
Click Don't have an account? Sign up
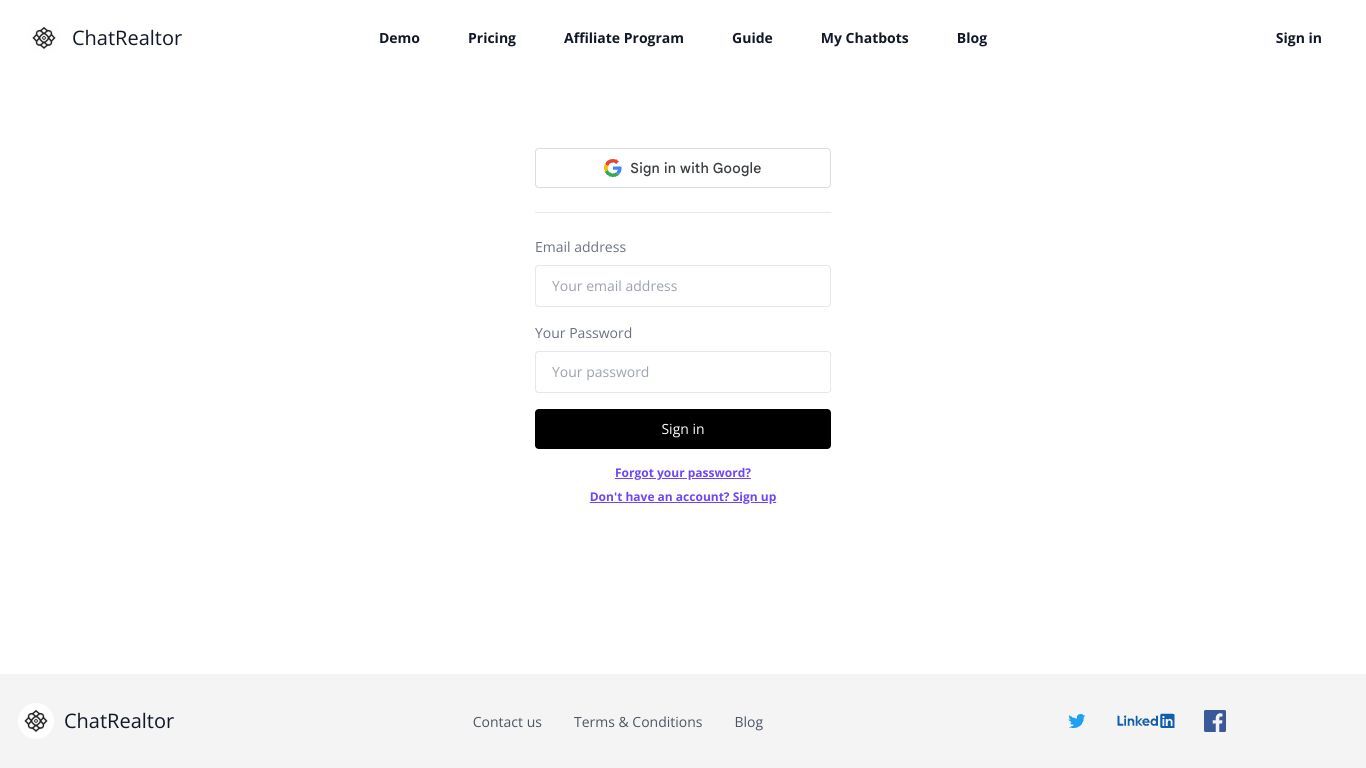(x=683, y=497)
